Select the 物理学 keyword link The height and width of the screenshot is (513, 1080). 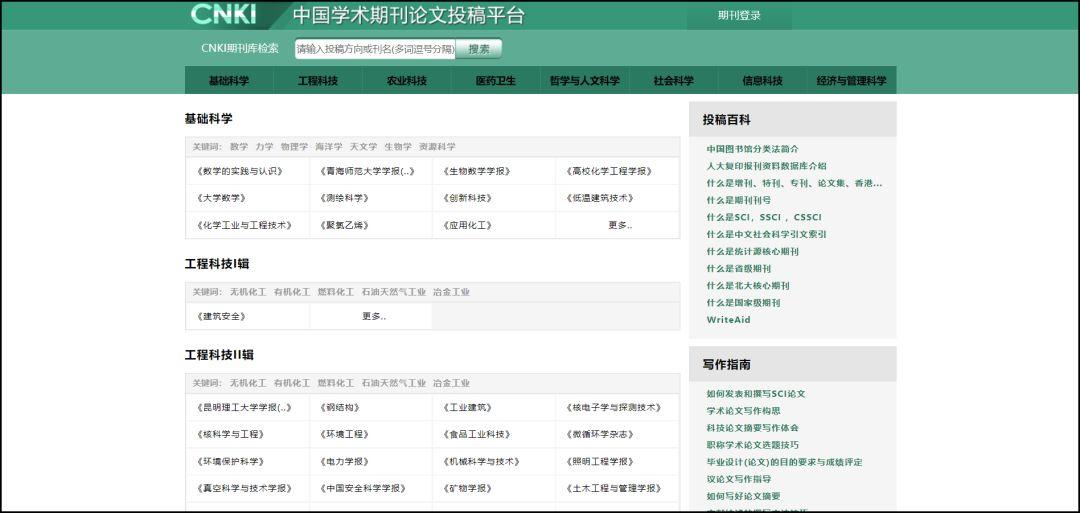294,147
